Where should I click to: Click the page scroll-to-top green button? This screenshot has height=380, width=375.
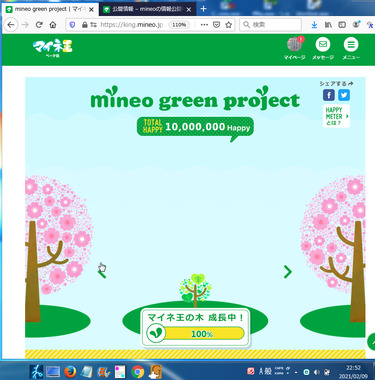click(x=371, y=341)
